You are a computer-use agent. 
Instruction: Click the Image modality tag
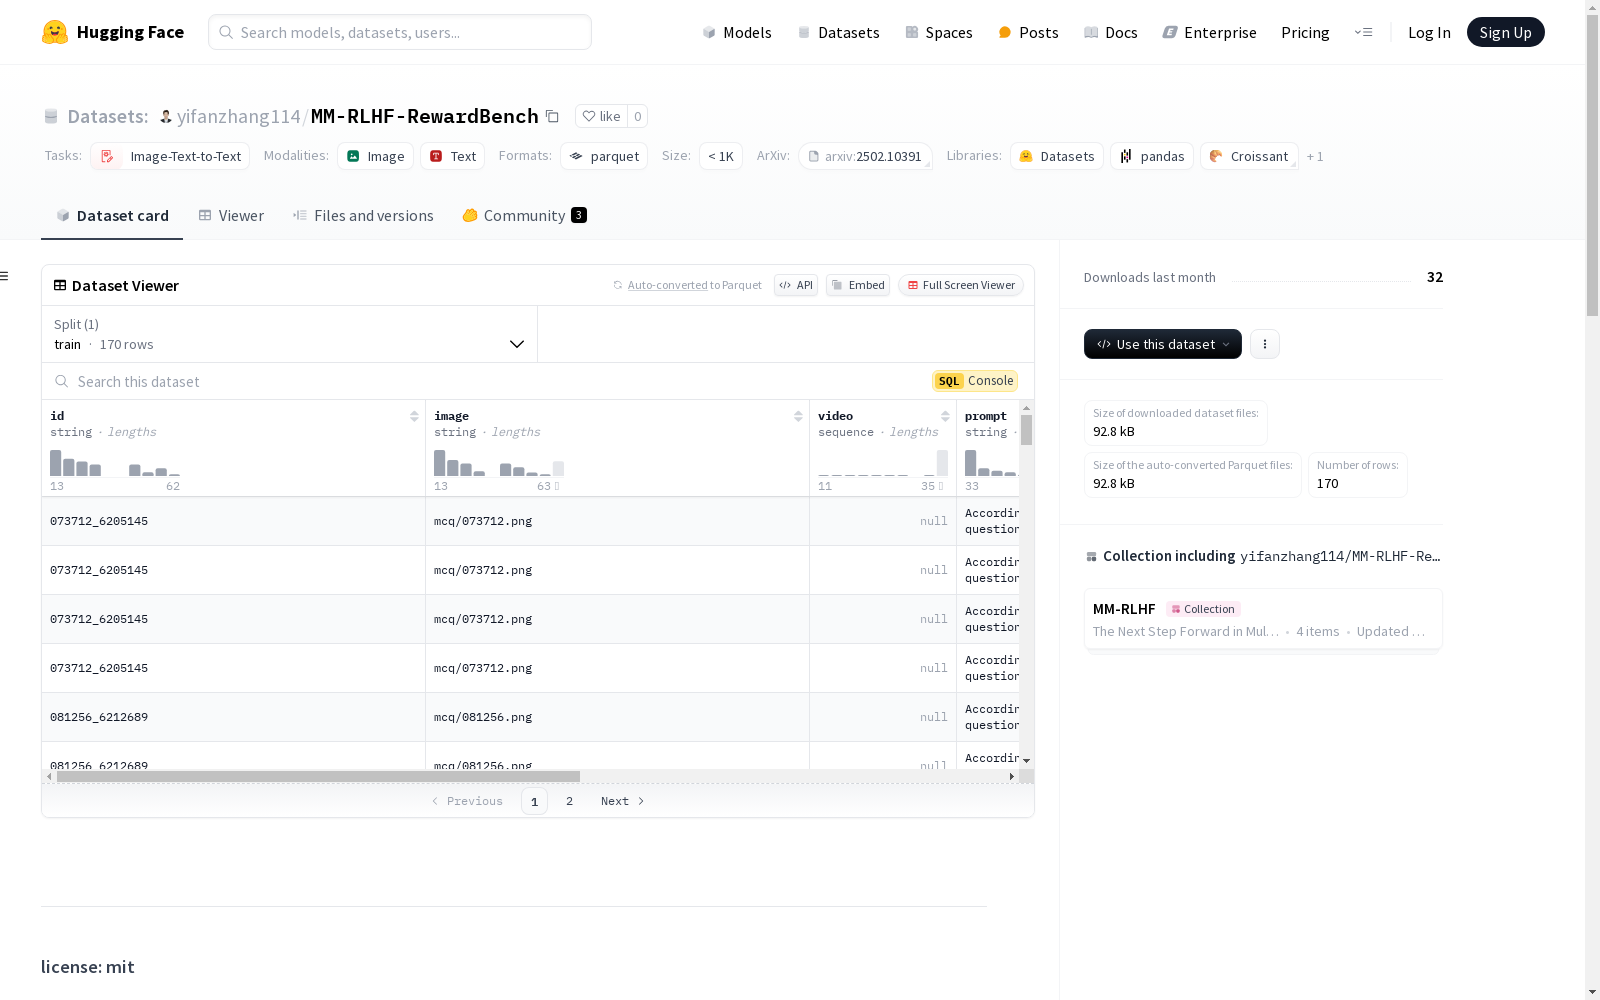click(x=375, y=156)
